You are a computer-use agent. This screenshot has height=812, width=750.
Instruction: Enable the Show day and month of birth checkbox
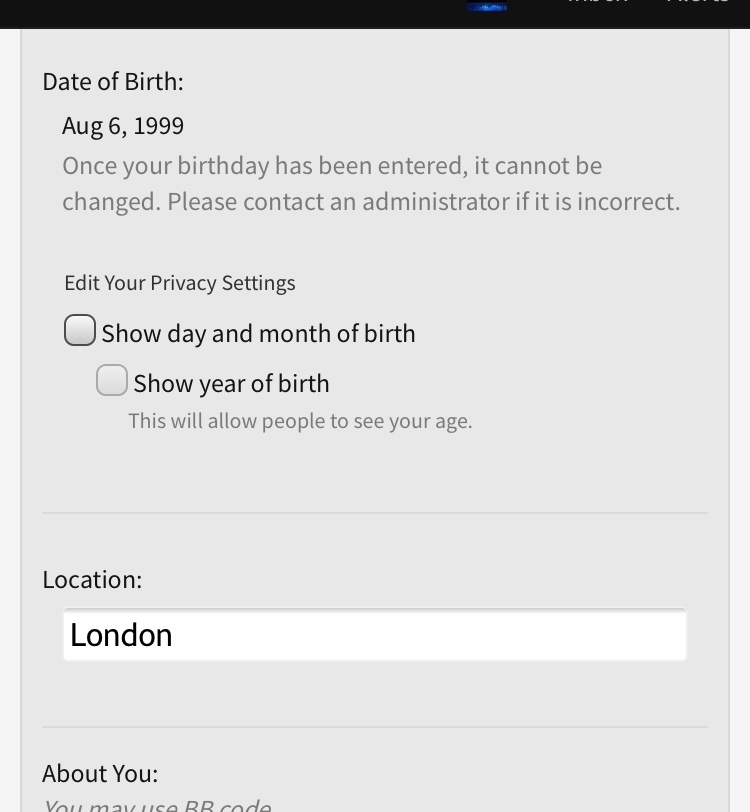[x=80, y=330]
